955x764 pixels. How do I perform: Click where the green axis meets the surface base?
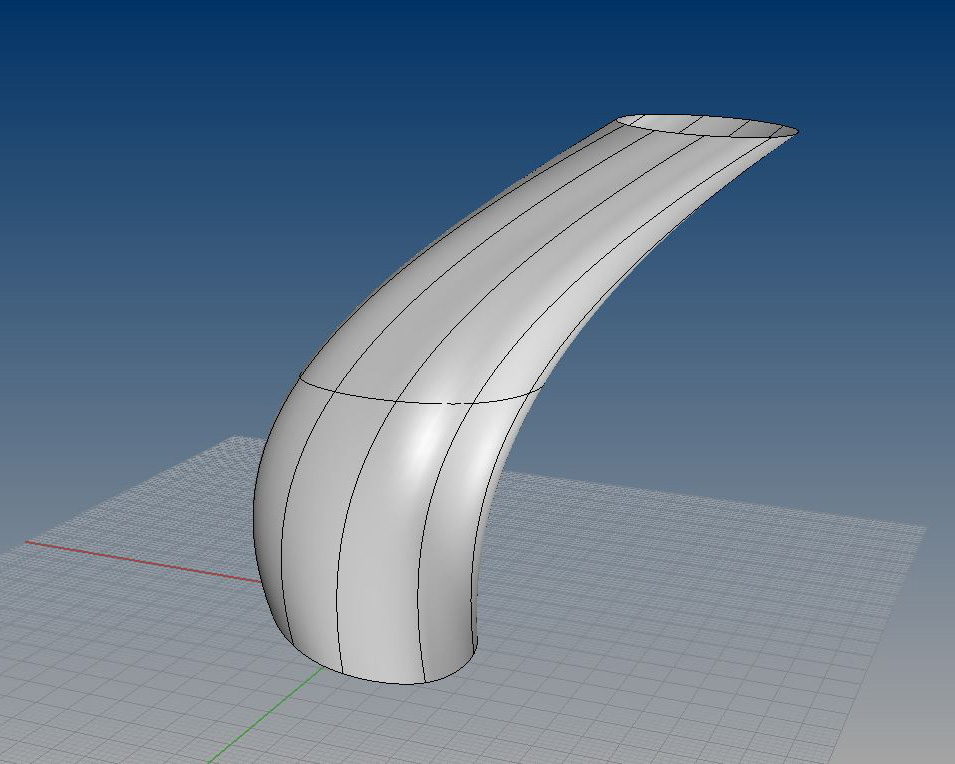point(322,669)
